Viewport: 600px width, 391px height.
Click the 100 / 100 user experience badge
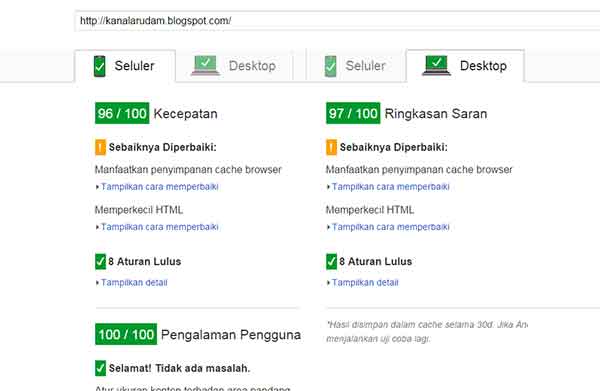coord(126,334)
